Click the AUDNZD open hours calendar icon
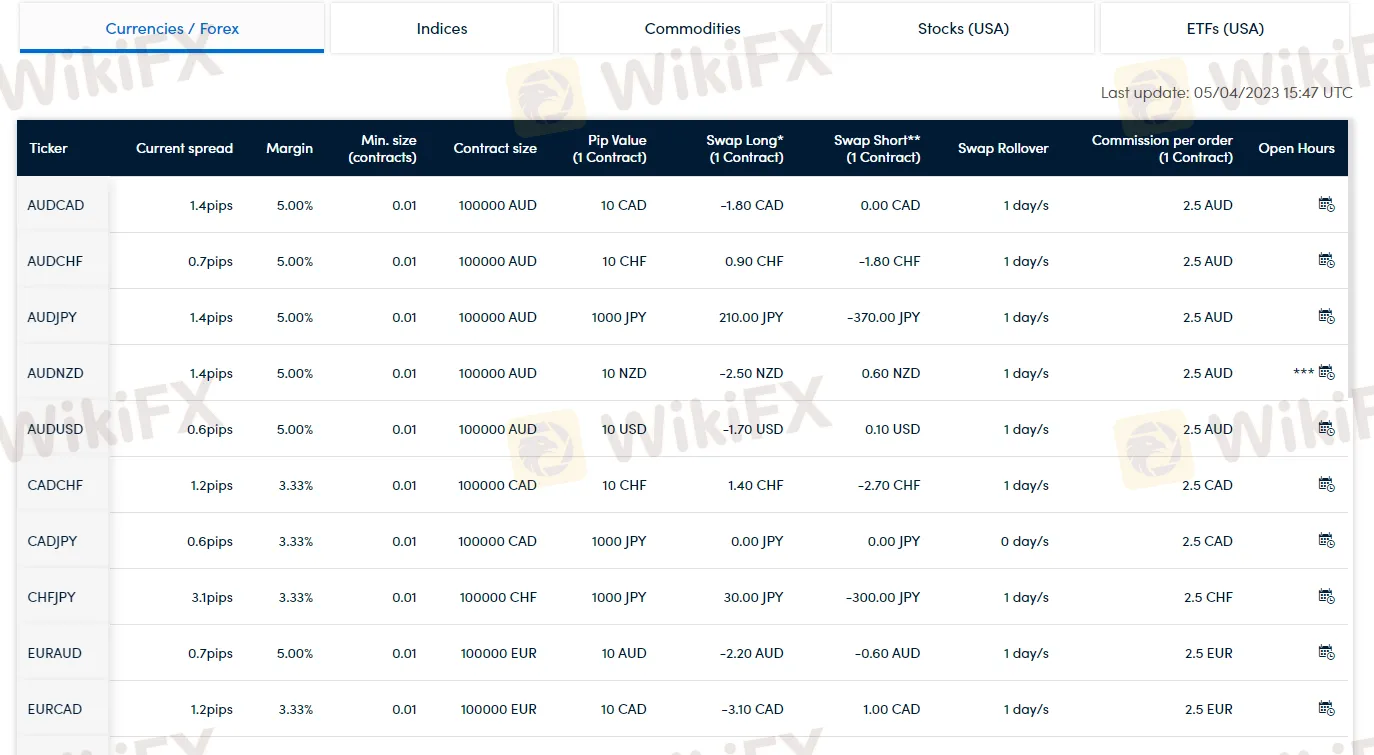The height and width of the screenshot is (755, 1374). click(1326, 373)
